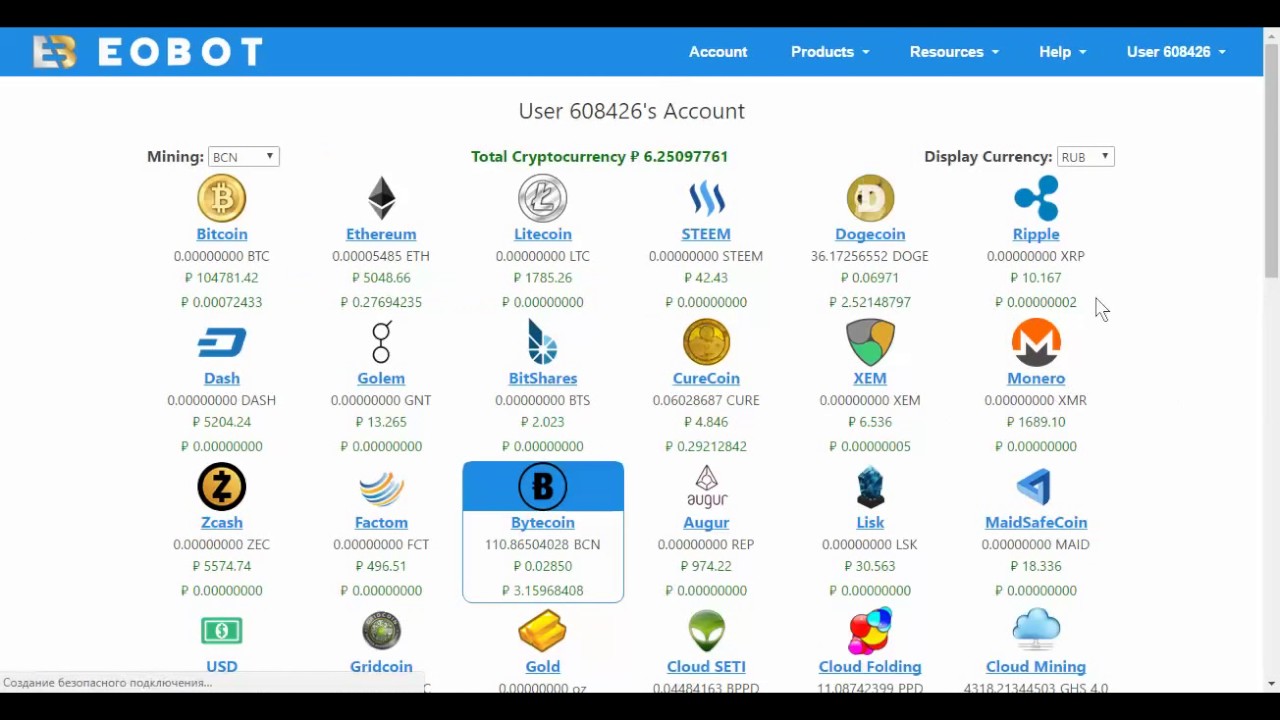Open the Gridcoin link
Viewport: 1280px width, 720px height.
coord(381,666)
